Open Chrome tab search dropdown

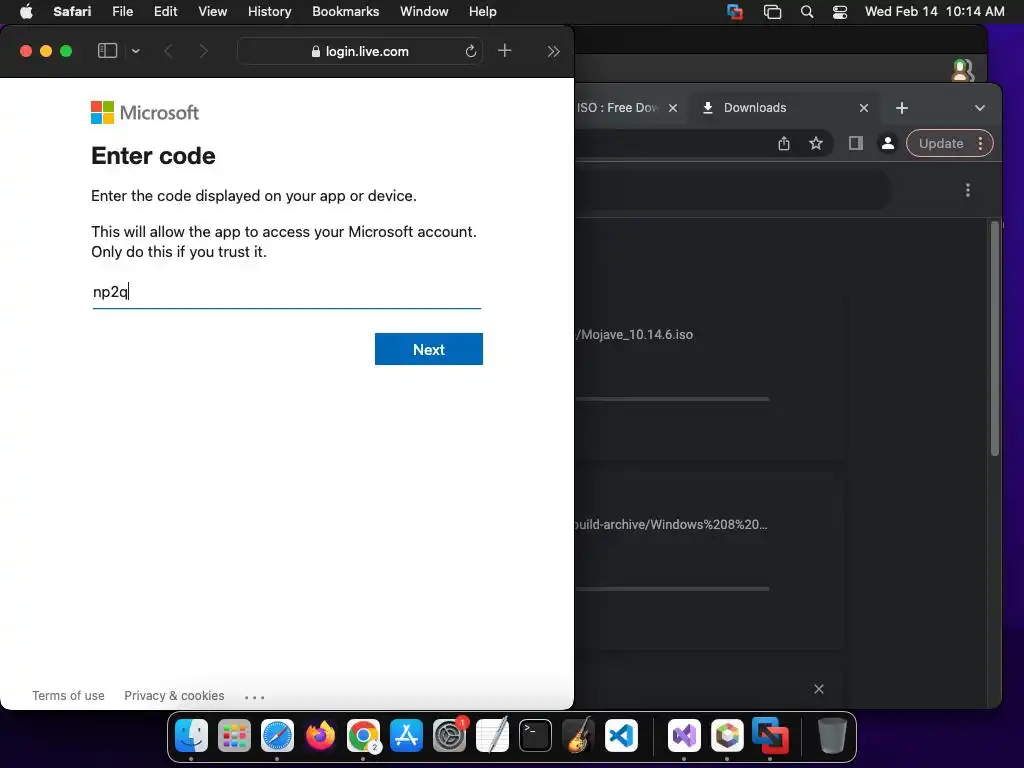(x=980, y=108)
